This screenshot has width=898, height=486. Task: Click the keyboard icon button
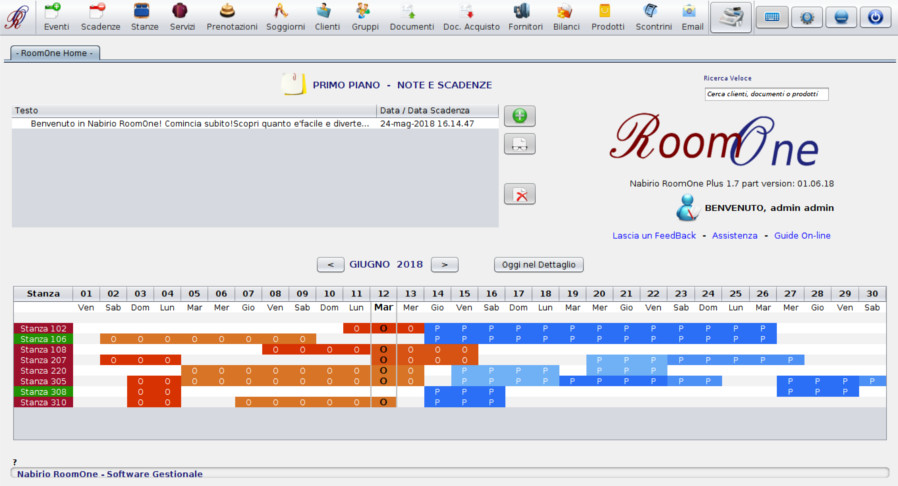point(772,17)
